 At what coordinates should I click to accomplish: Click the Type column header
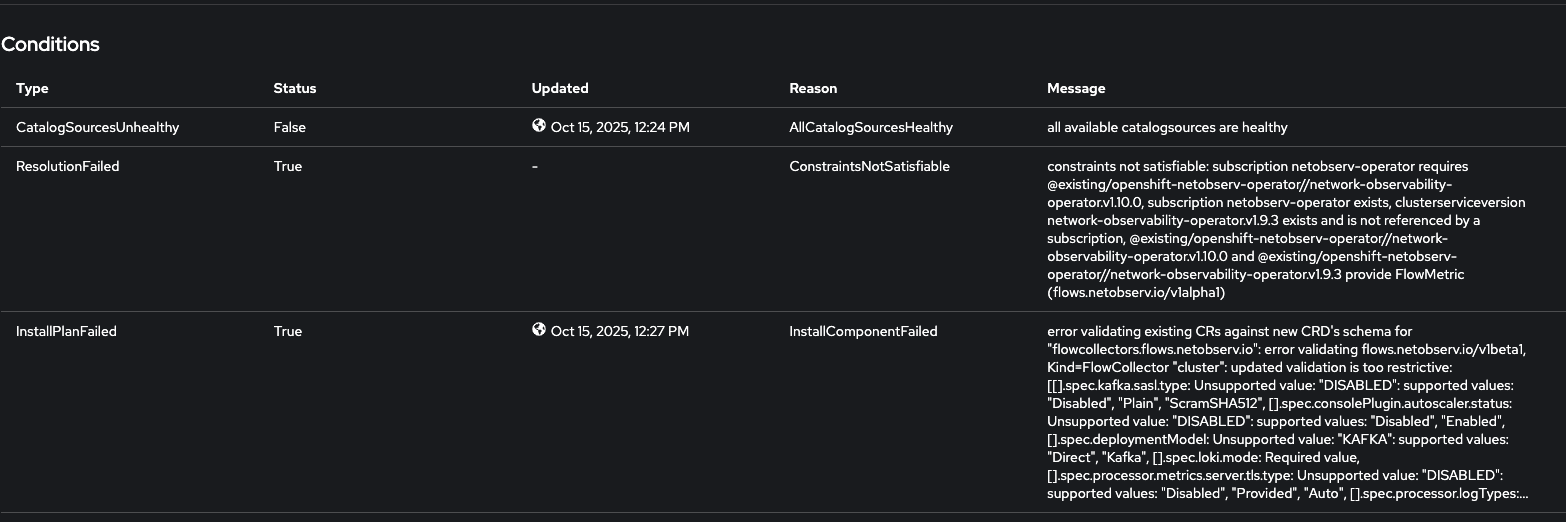tap(32, 88)
